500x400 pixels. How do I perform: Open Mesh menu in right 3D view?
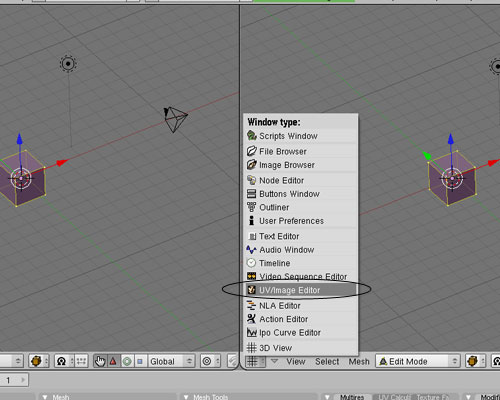click(x=359, y=361)
